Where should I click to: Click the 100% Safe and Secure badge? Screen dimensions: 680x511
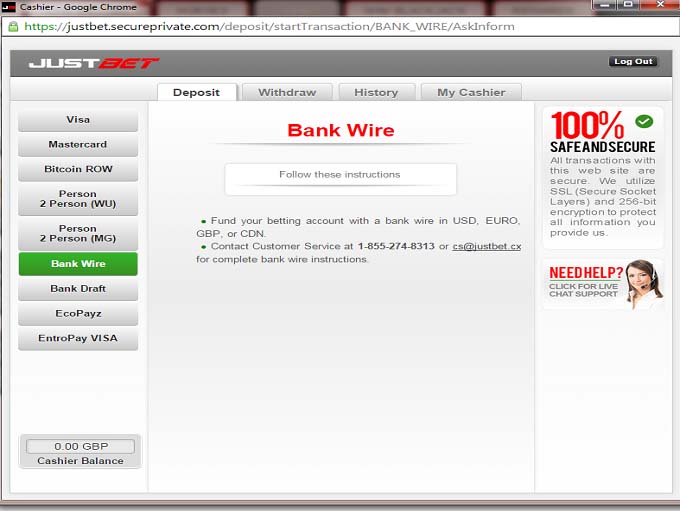(602, 131)
